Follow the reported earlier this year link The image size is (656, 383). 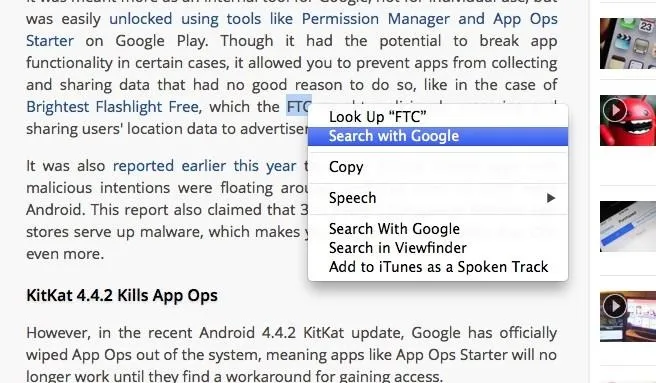click(204, 166)
